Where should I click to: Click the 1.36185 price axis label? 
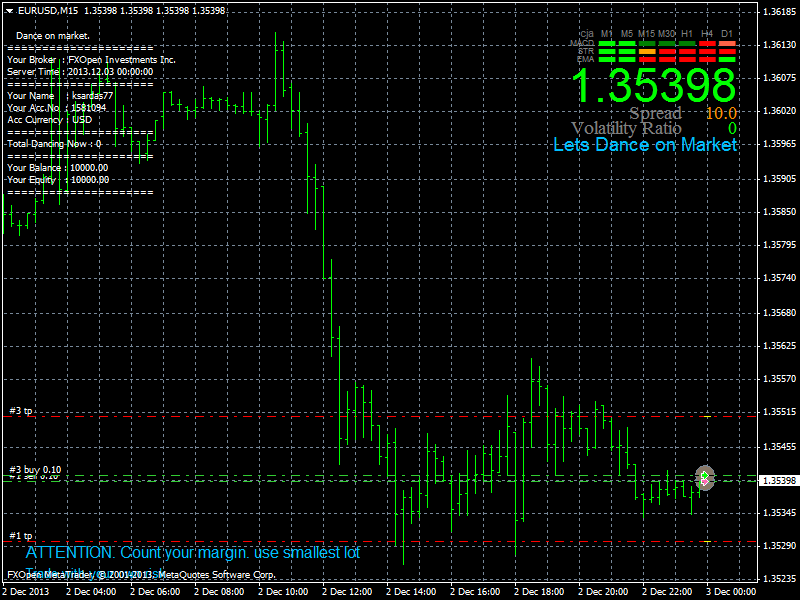779,11
